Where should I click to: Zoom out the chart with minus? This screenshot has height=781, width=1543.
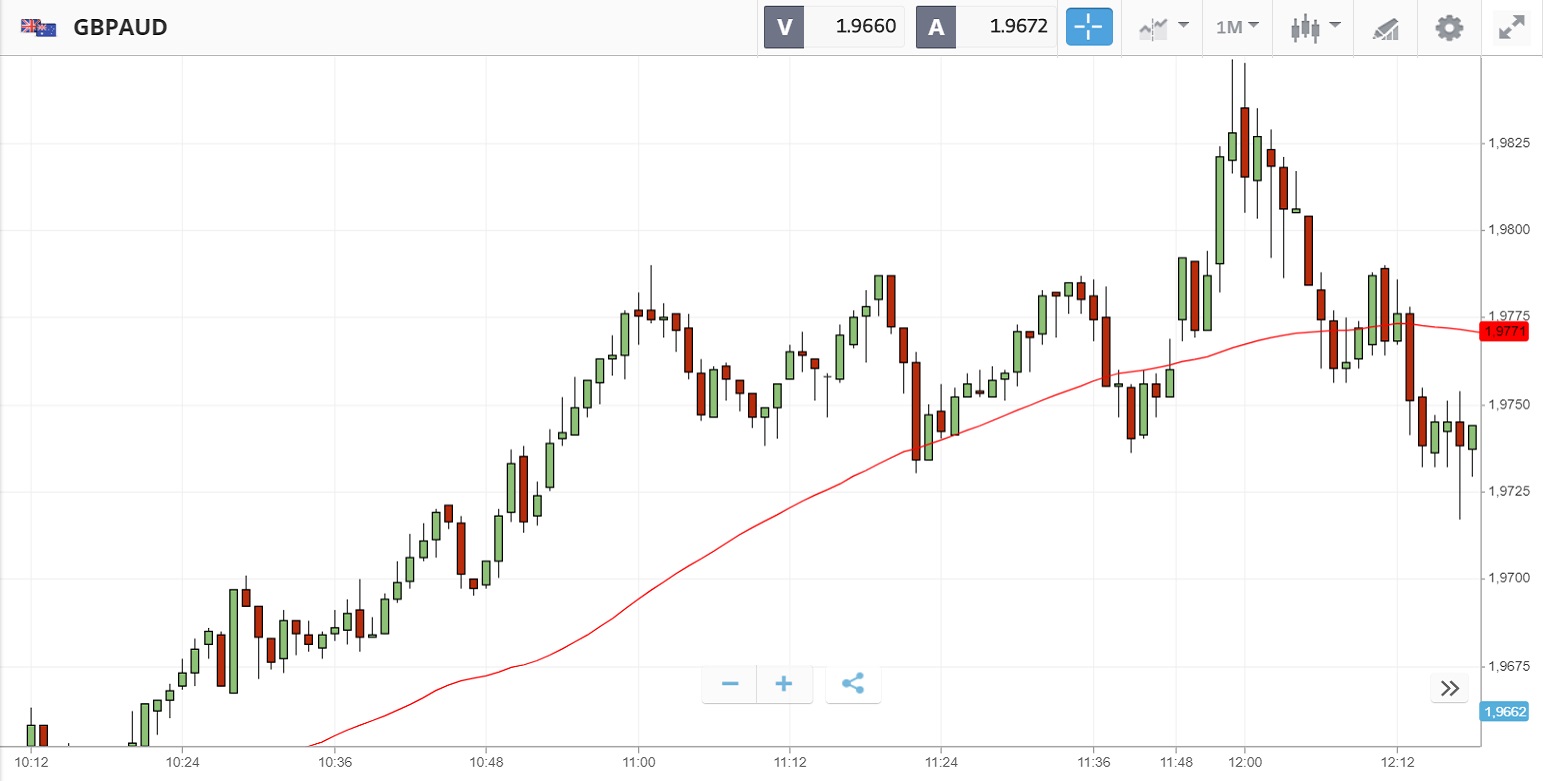pos(730,684)
